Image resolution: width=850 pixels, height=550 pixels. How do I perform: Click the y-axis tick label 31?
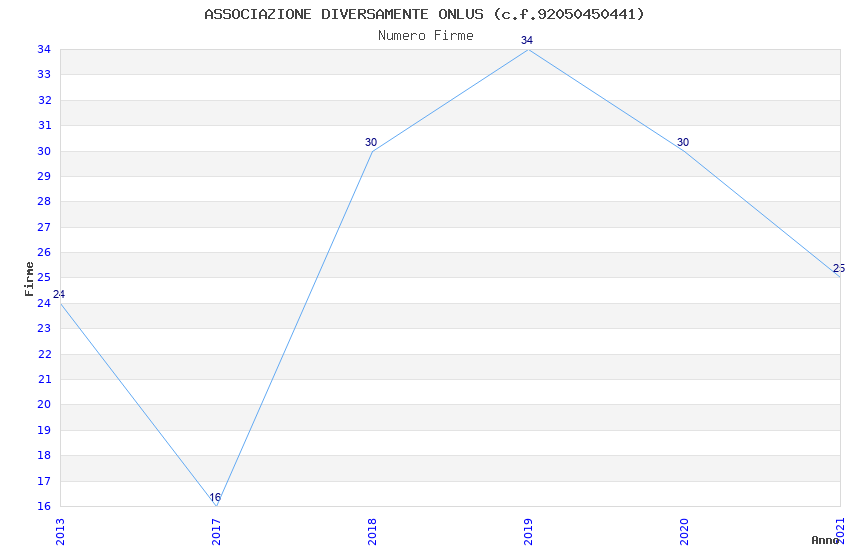(44, 125)
